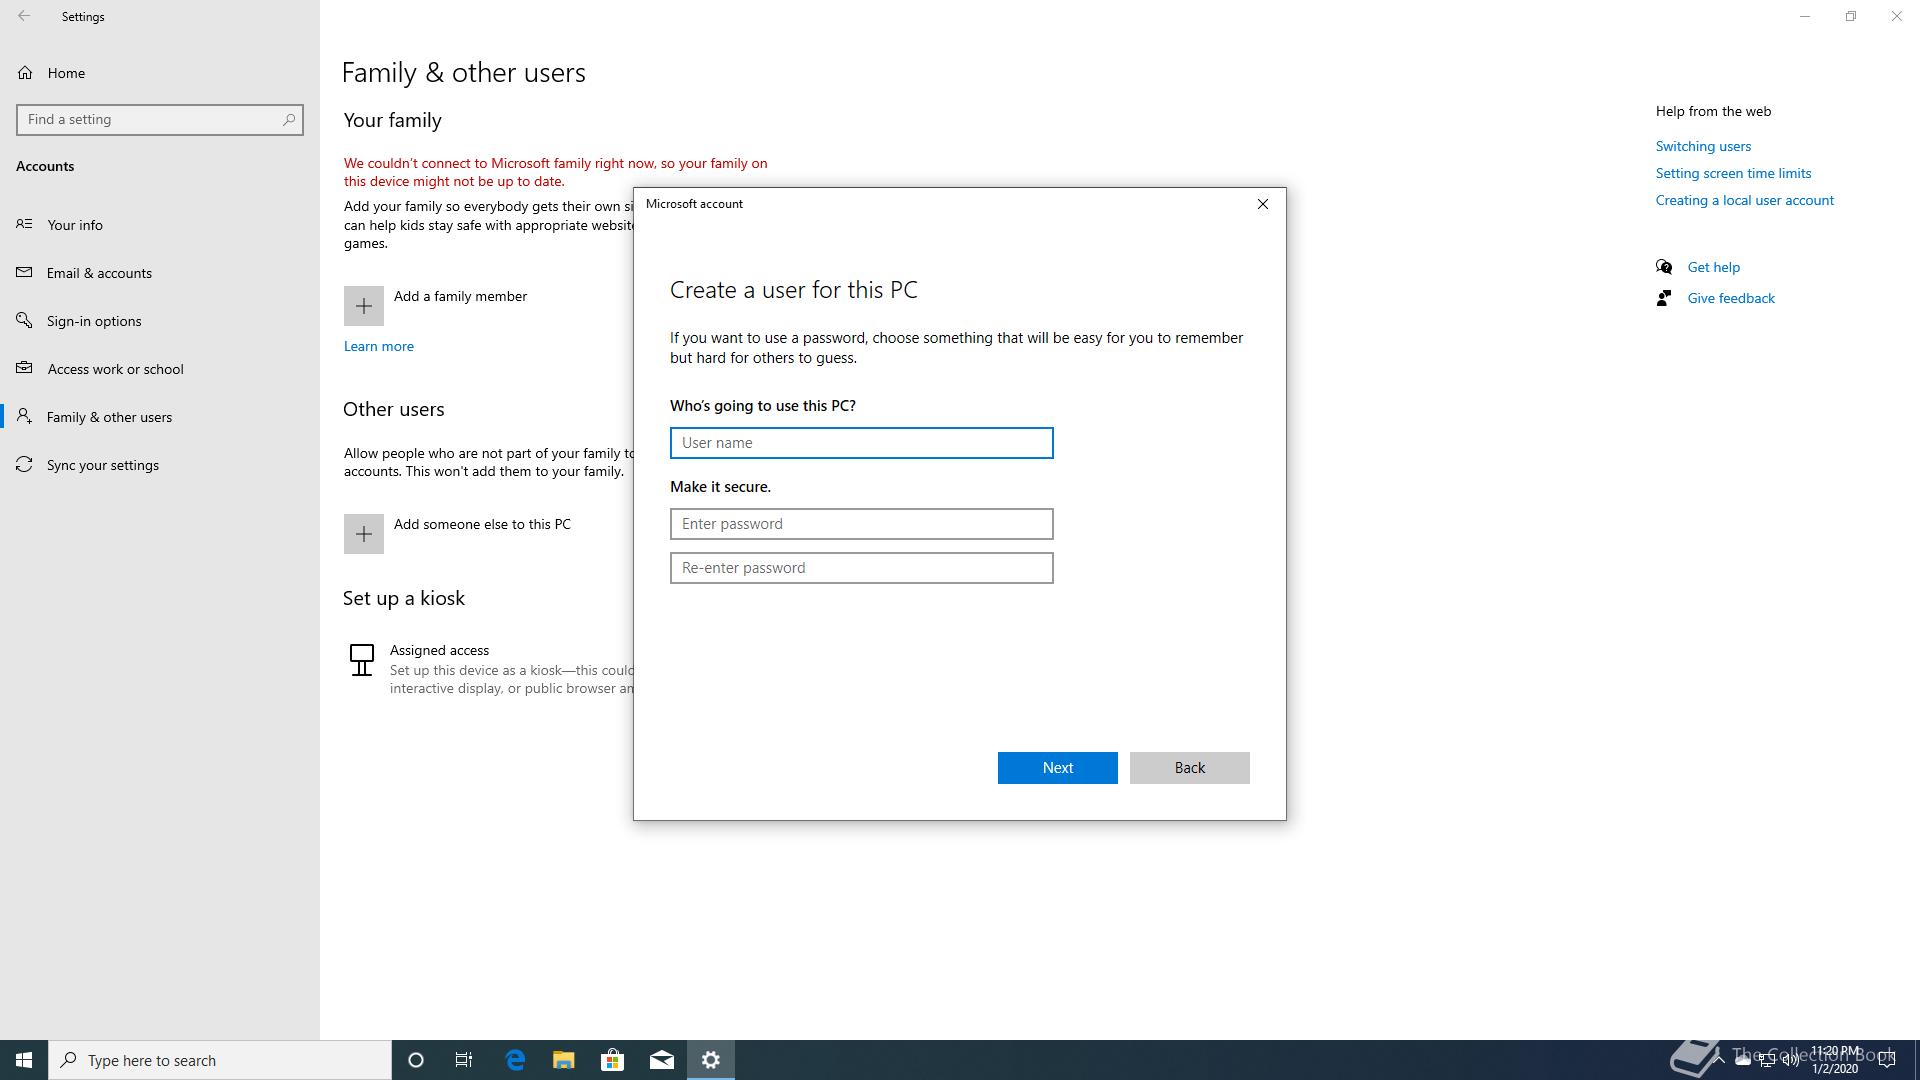Screen dimensions: 1920x1080
Task: Click the Sign-in options key icon
Action: (25, 320)
